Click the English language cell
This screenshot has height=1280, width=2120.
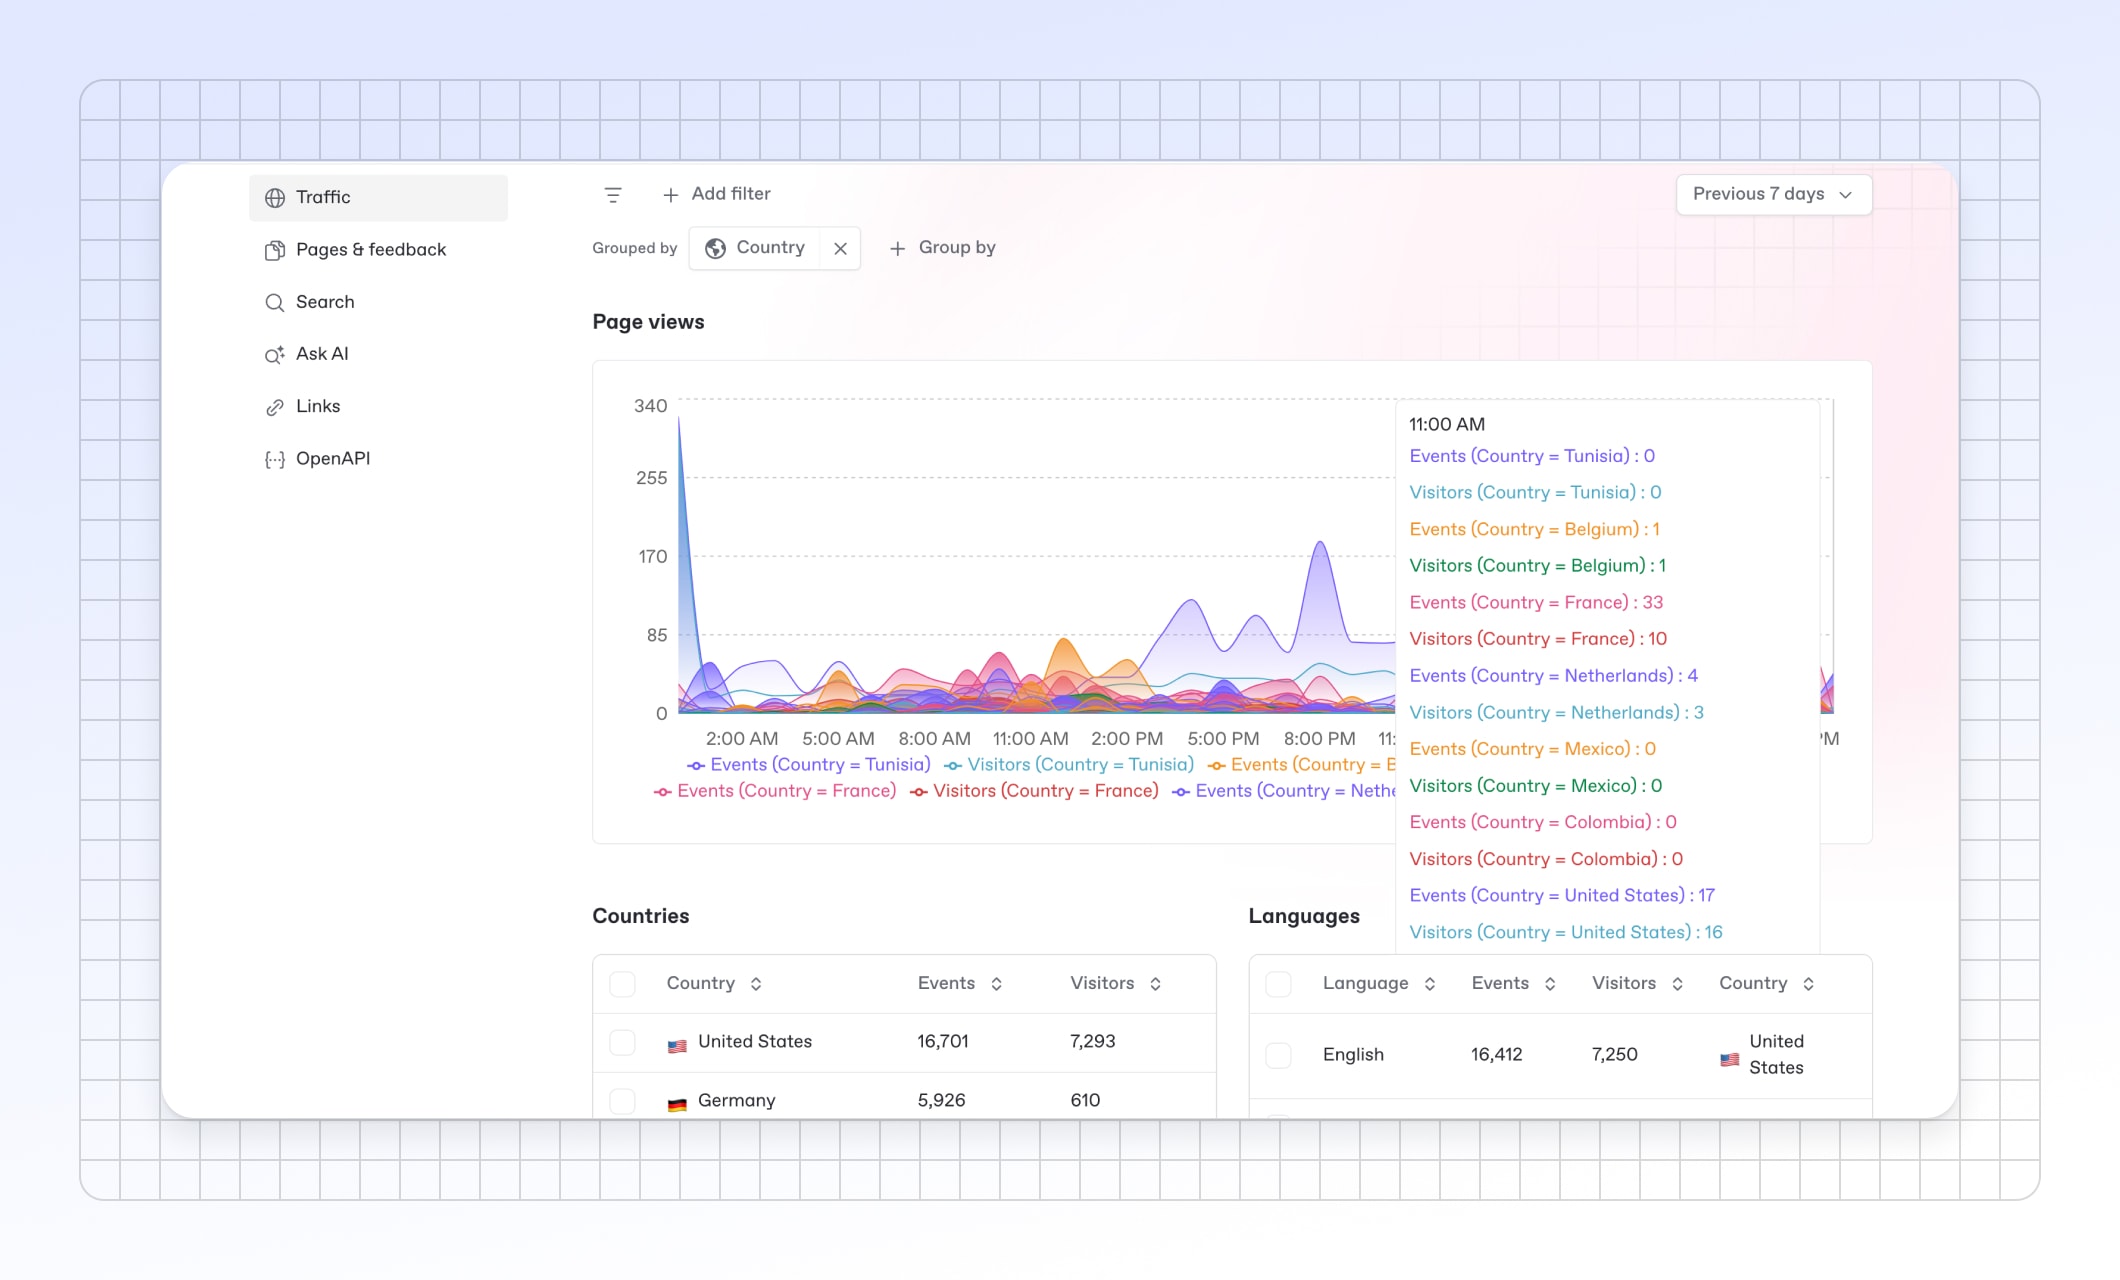pyautogui.click(x=1353, y=1055)
